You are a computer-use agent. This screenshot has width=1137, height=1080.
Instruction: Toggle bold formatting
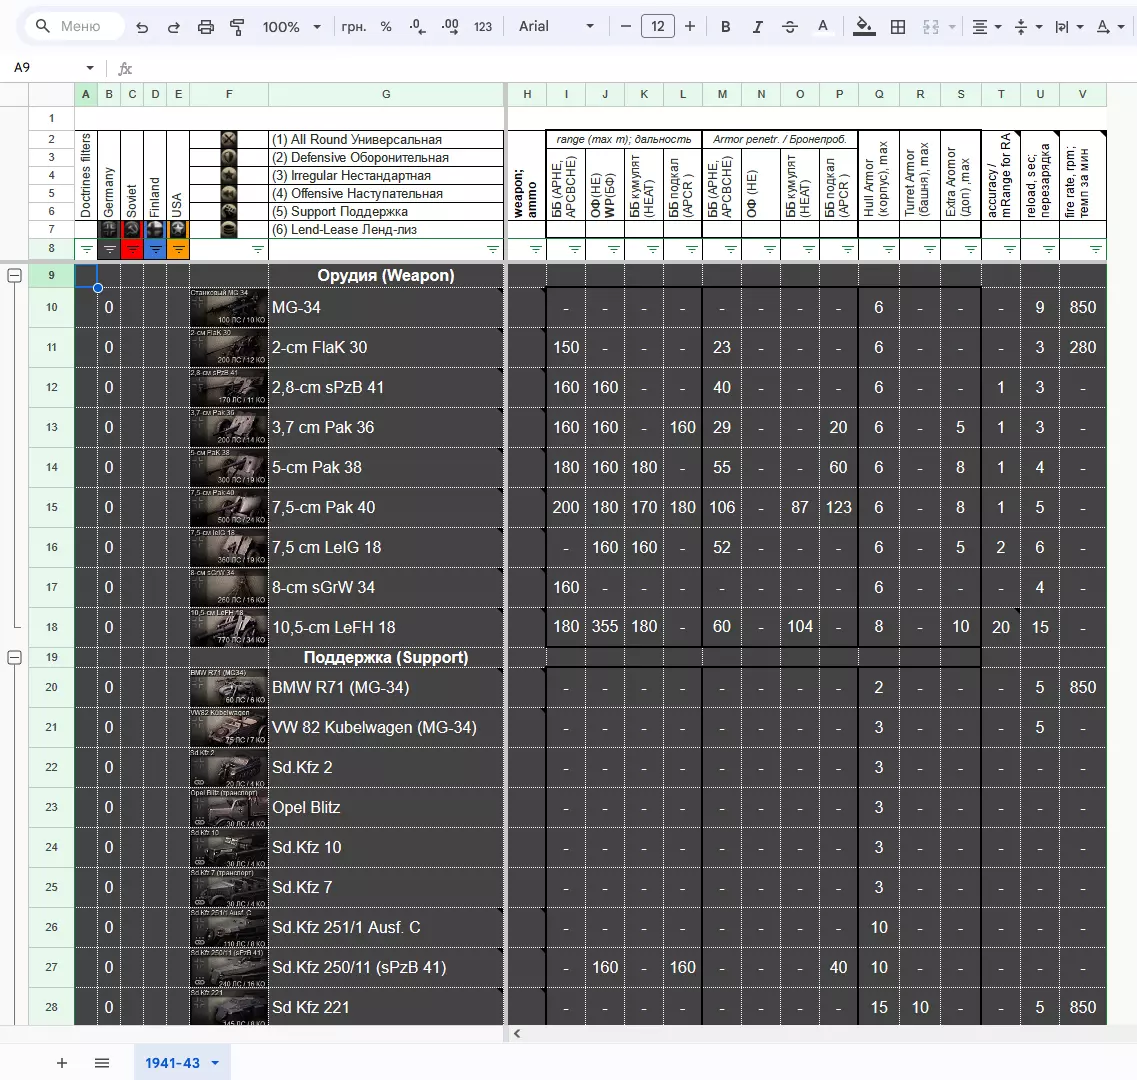[725, 27]
